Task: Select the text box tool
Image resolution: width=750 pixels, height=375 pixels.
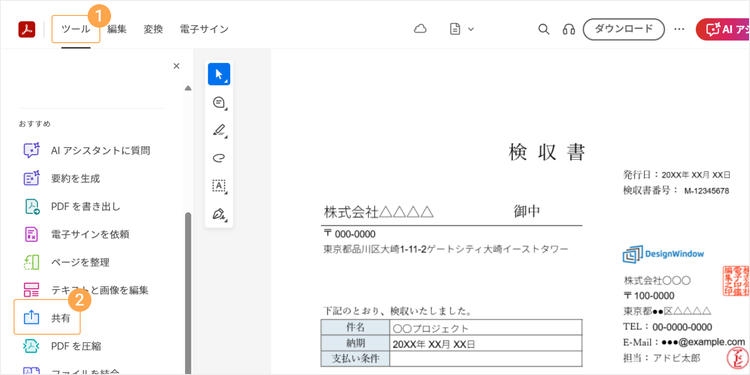Action: pyautogui.click(x=219, y=186)
